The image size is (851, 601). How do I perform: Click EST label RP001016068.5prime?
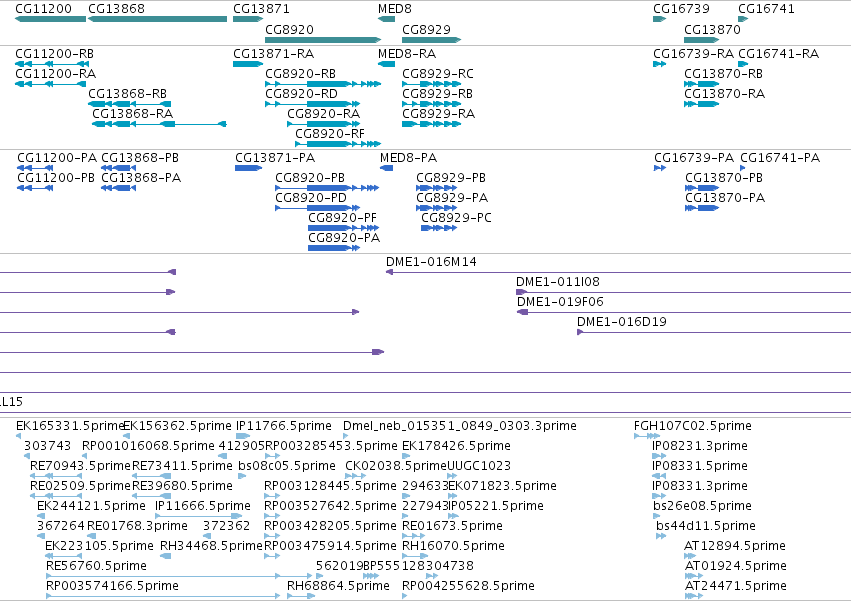coord(148,446)
